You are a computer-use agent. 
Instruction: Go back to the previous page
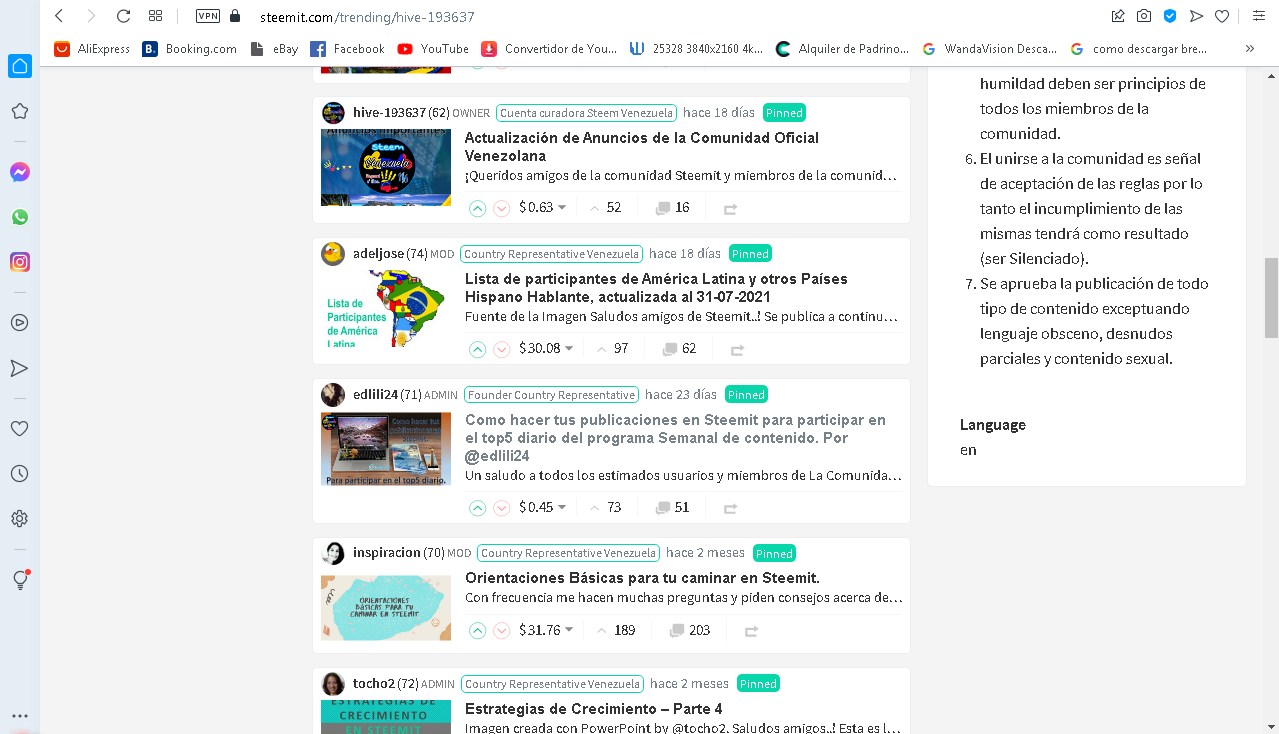point(59,16)
